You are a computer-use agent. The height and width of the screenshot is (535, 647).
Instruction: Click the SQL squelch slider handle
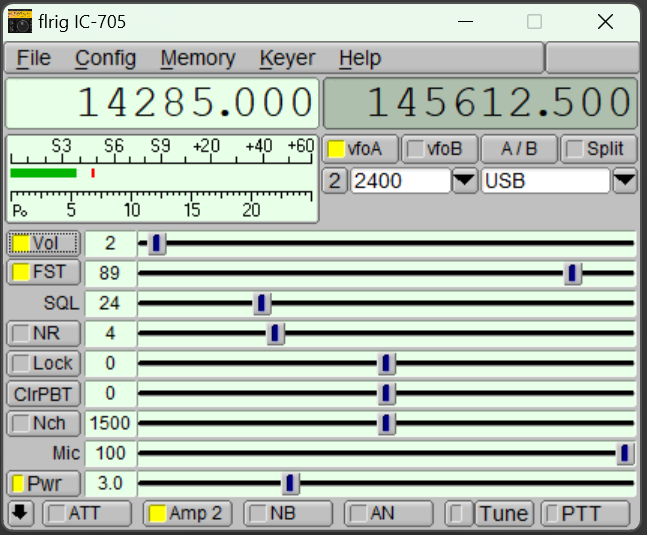262,303
